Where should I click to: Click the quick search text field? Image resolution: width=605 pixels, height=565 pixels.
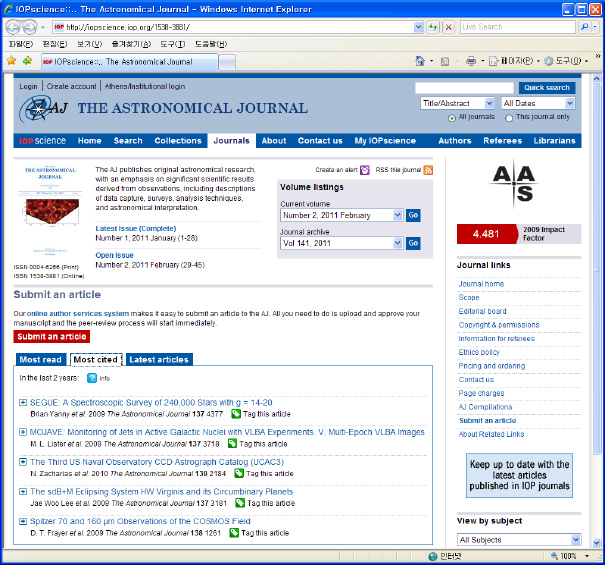coord(464,88)
